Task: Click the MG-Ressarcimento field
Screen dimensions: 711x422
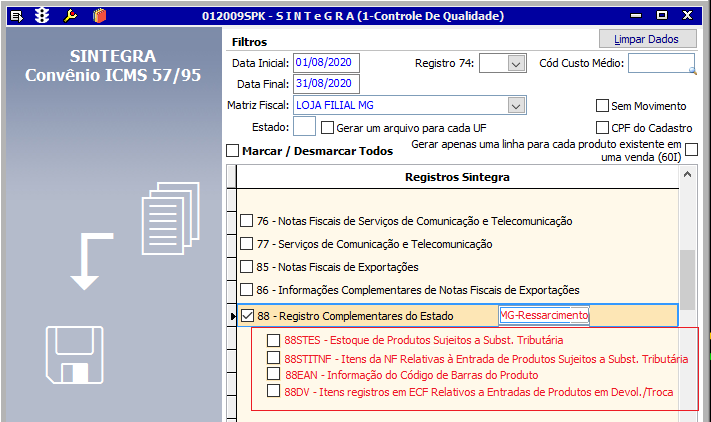Action: 544,315
